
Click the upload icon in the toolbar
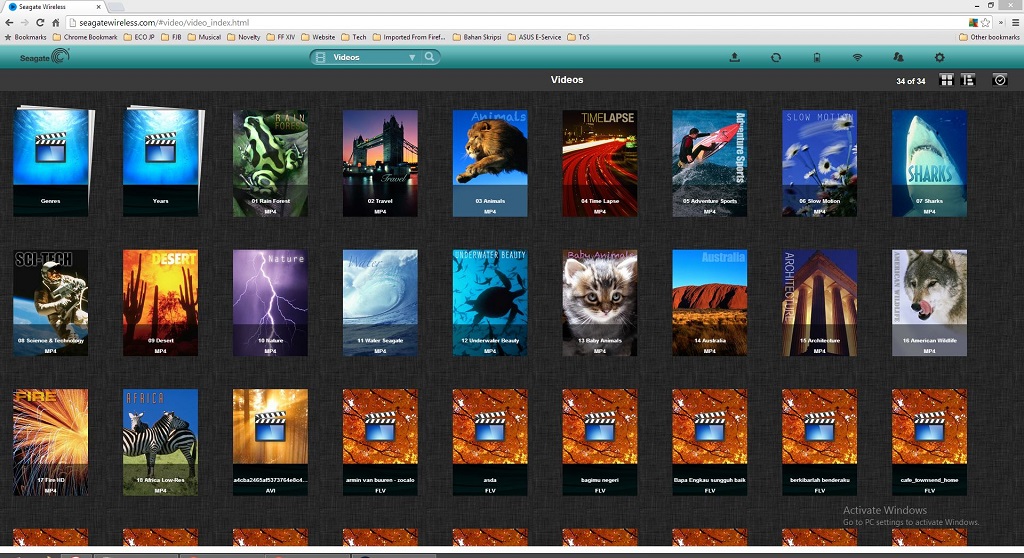coord(735,58)
